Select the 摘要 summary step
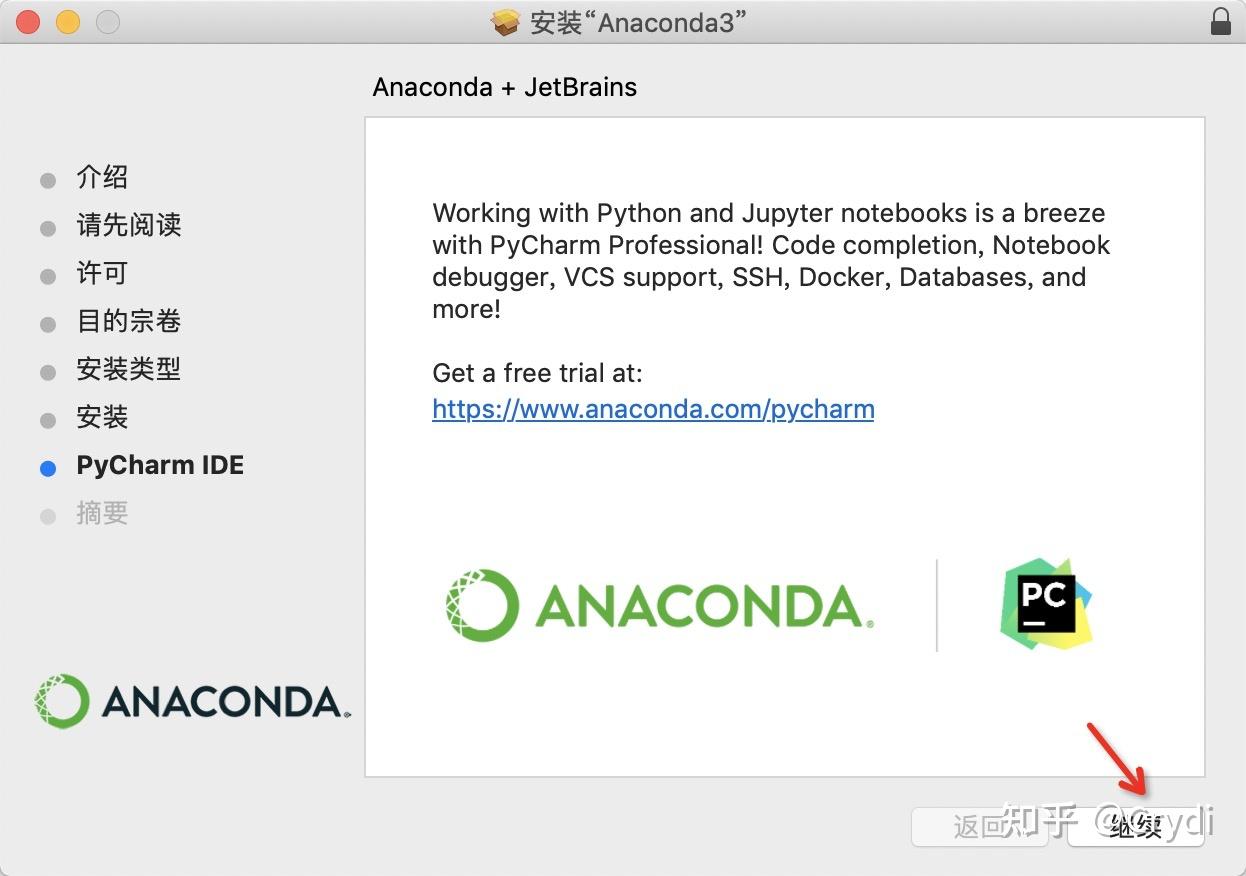The image size is (1246, 876). (x=102, y=513)
